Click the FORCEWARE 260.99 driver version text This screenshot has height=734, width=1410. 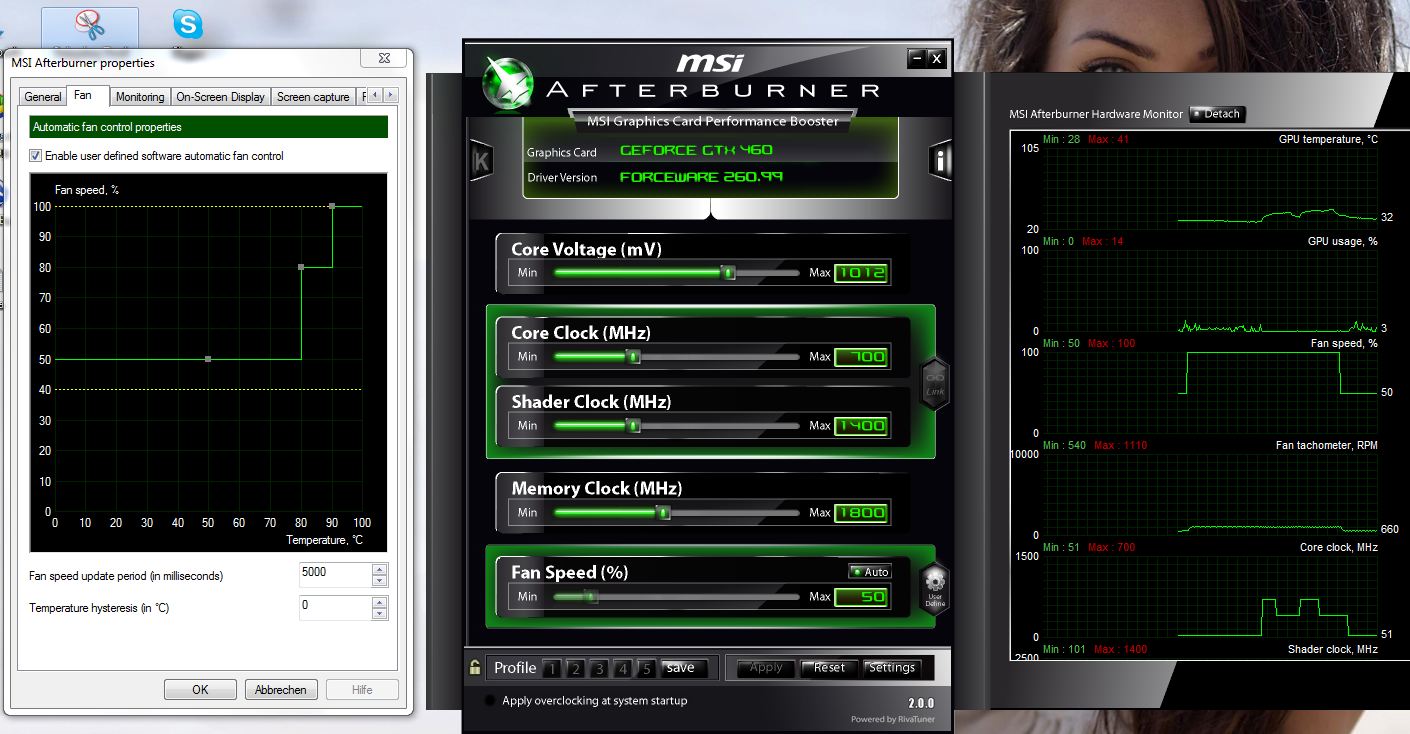[x=701, y=177]
